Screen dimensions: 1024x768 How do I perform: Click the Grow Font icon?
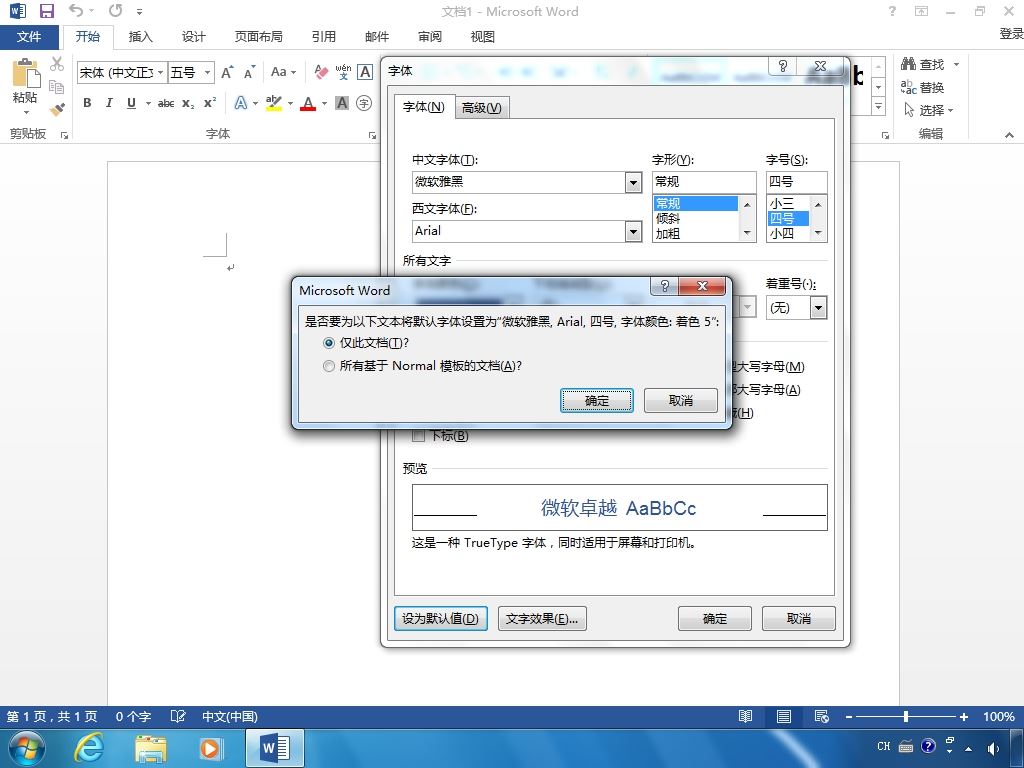227,72
